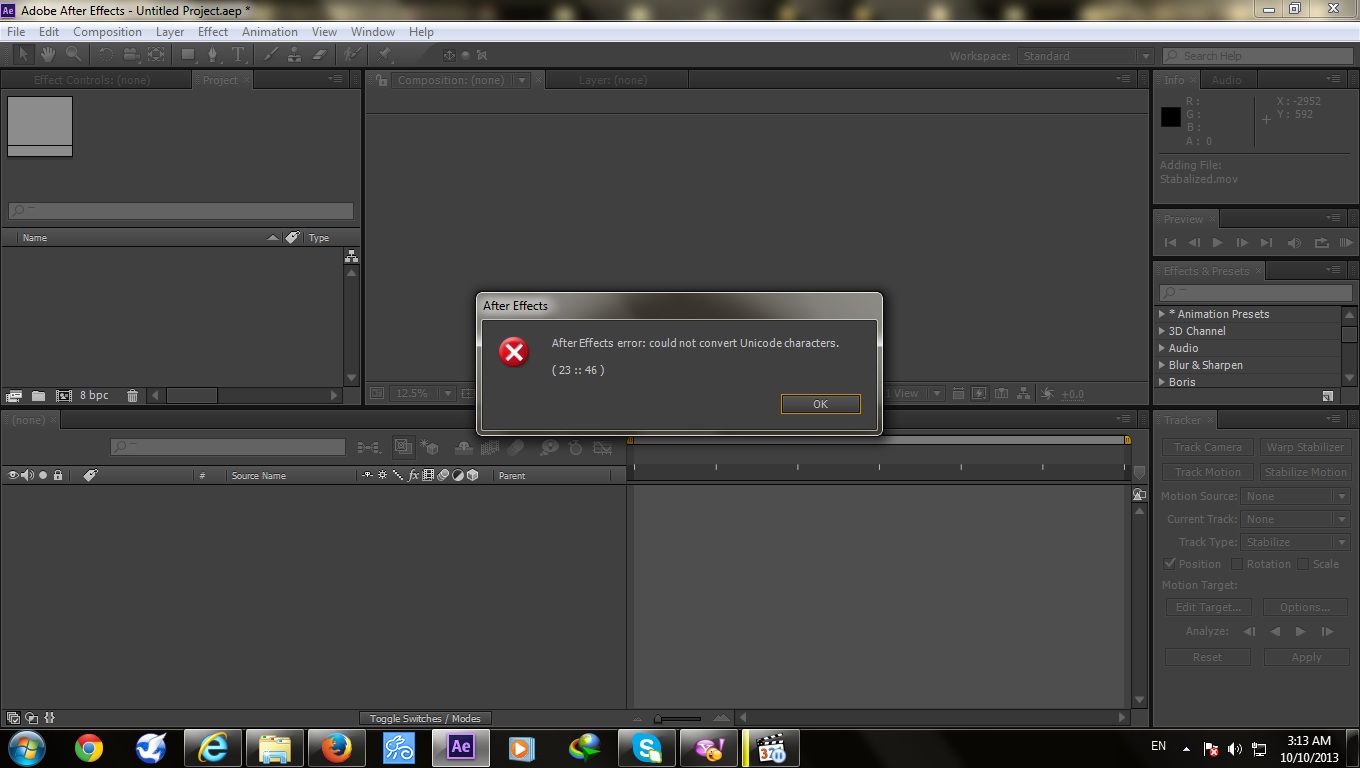Click the Warp Stabilizer button

[1305, 447]
